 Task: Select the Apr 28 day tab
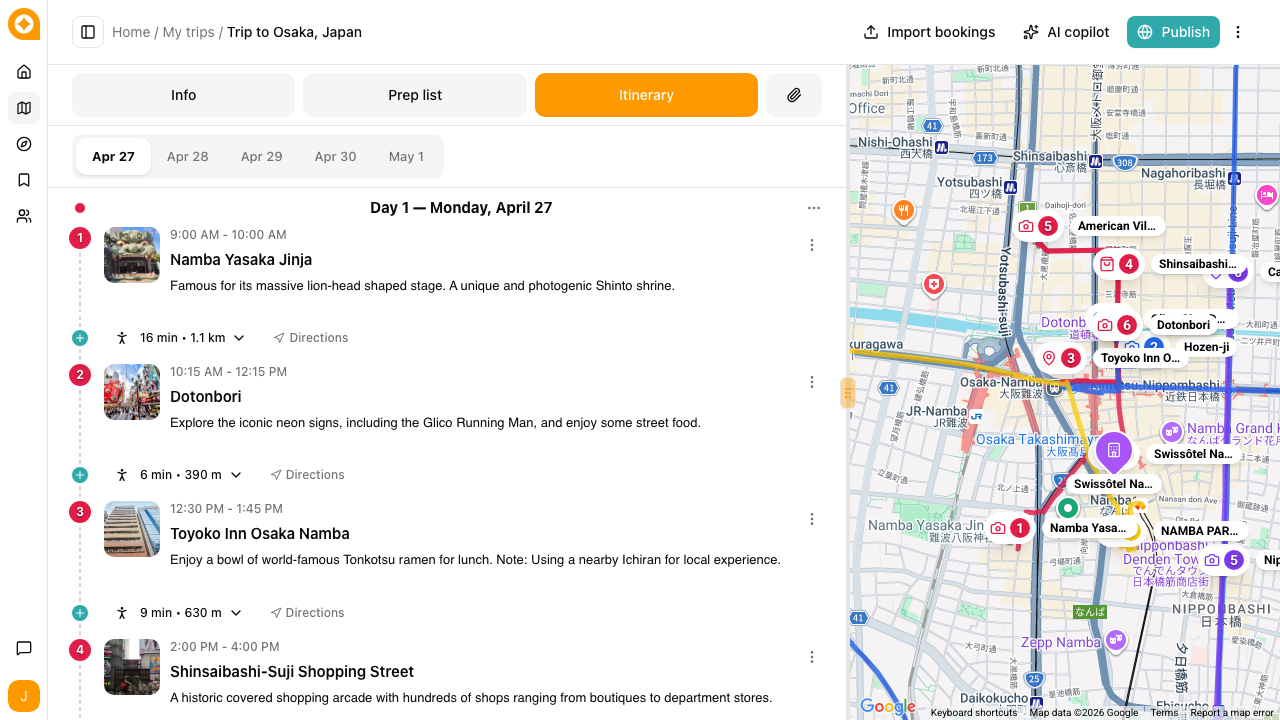[x=188, y=157]
